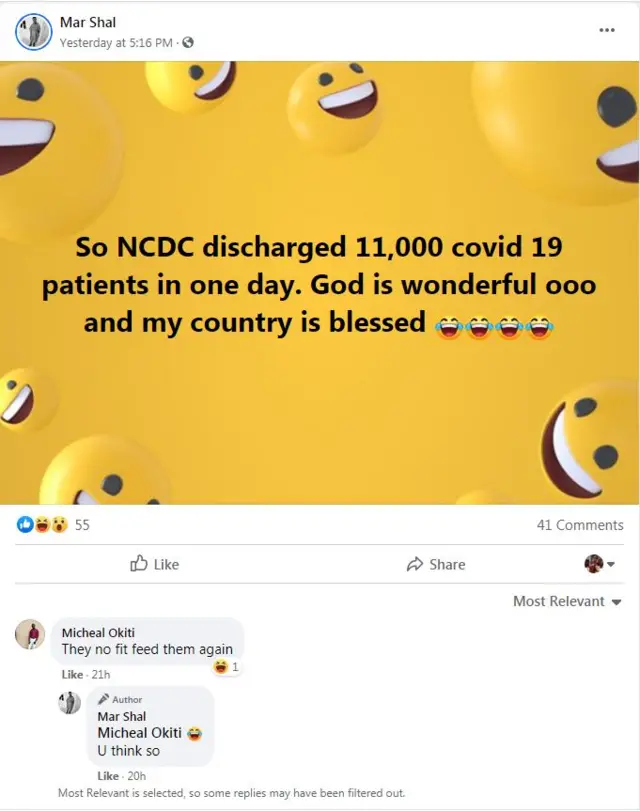Open Micheal Okiti's comment avatar
This screenshot has width=640, height=811.
(x=31, y=635)
